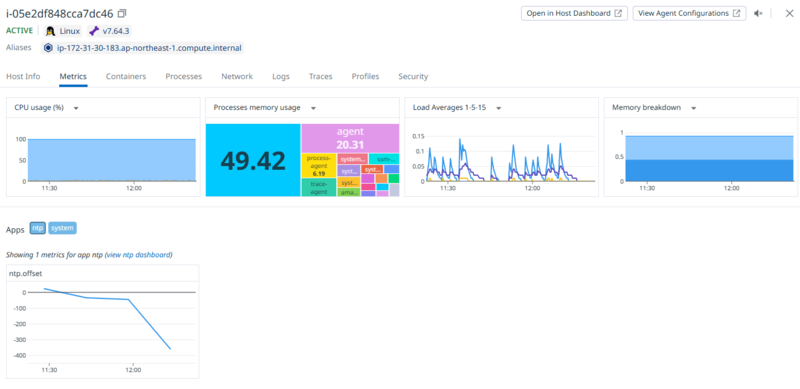The width and height of the screenshot is (800, 389).
Task: Click the hexagon icon beside the alias
Action: 48,48
